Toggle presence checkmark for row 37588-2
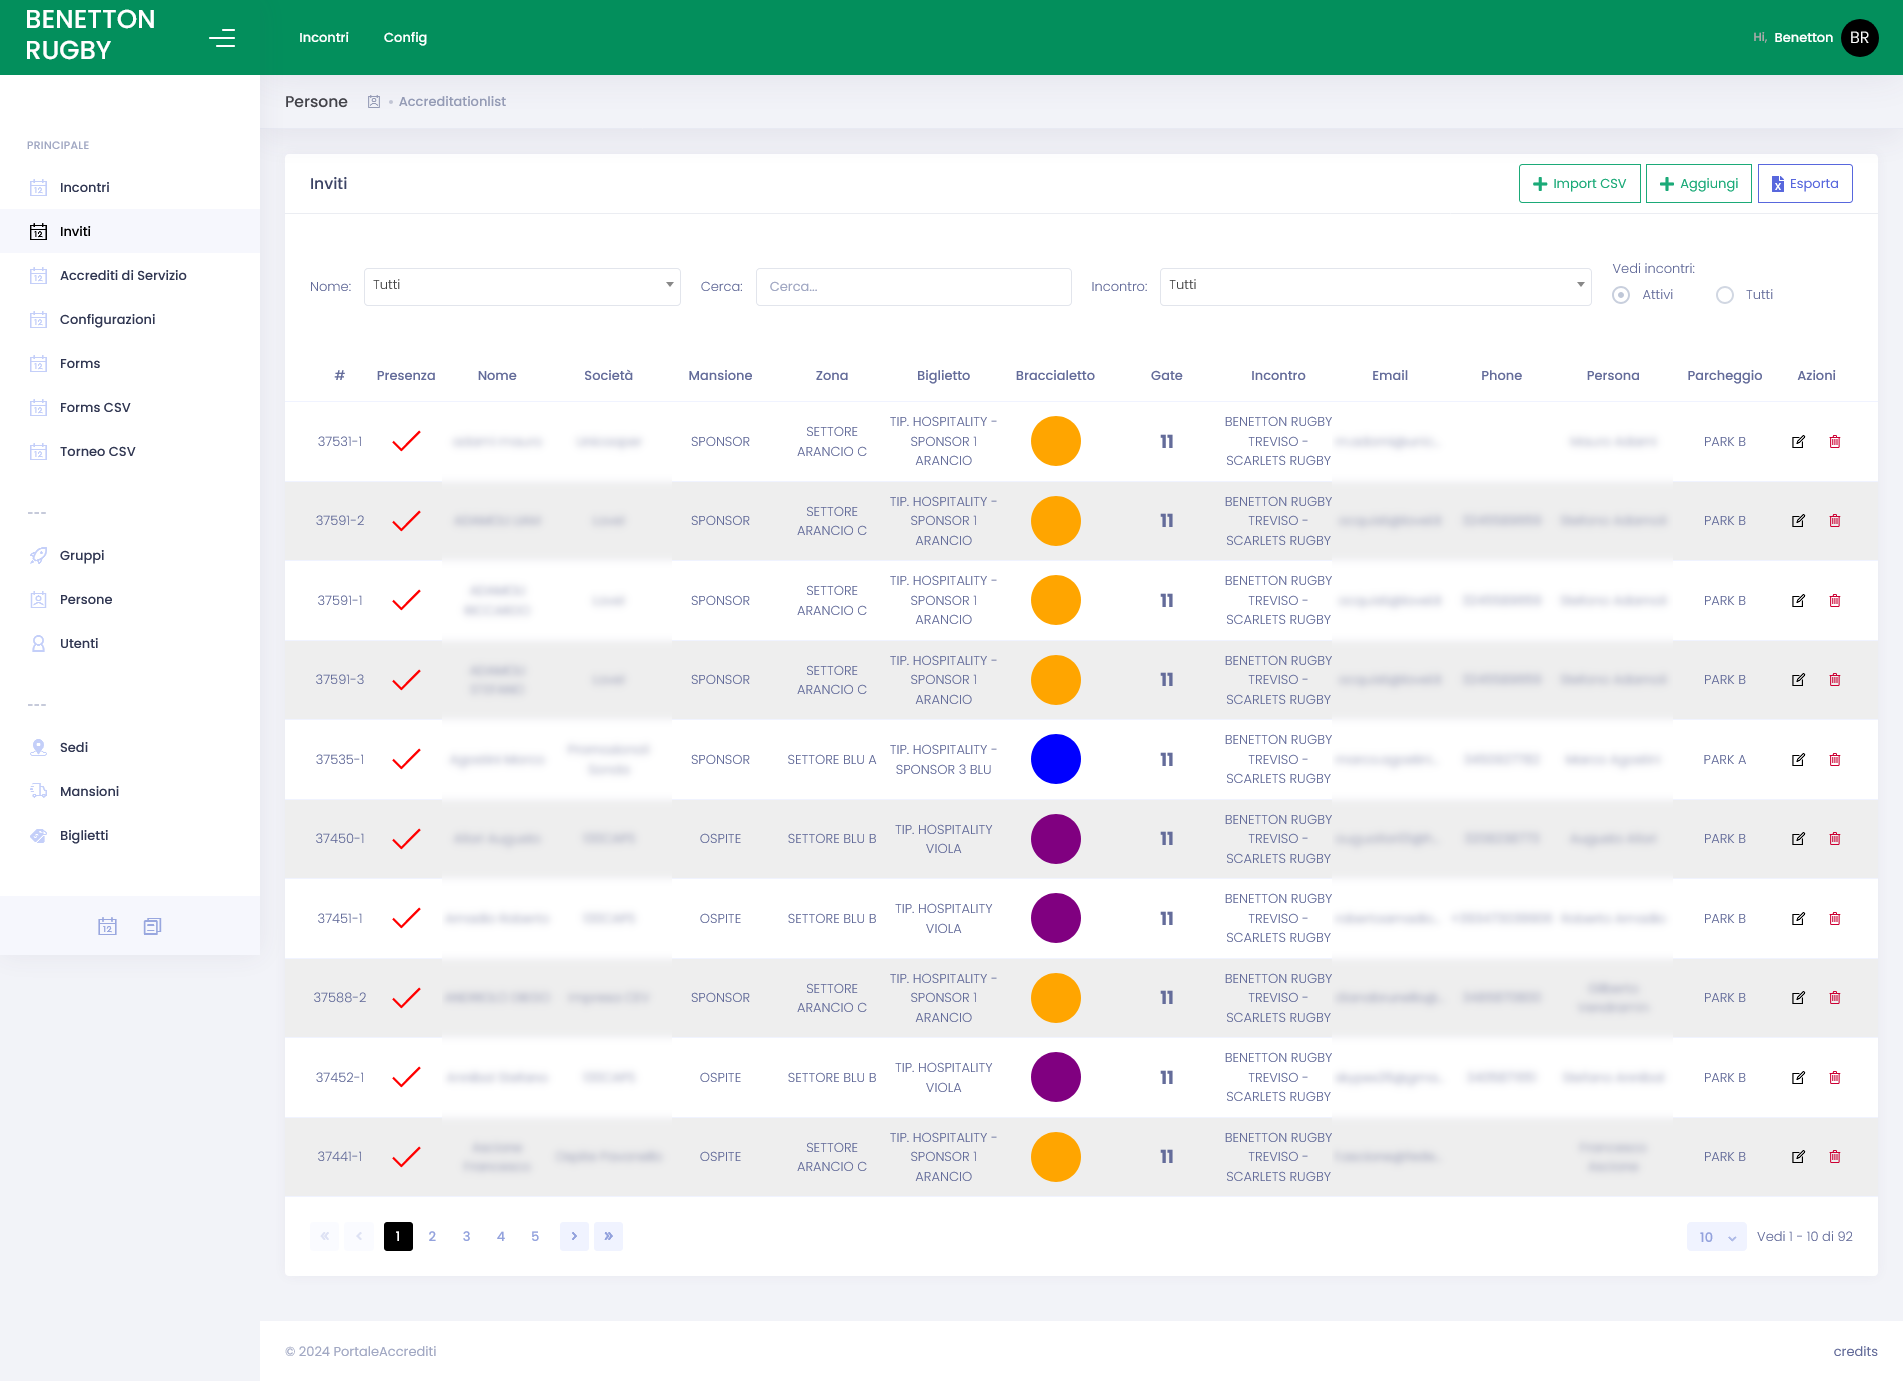 click(x=406, y=998)
